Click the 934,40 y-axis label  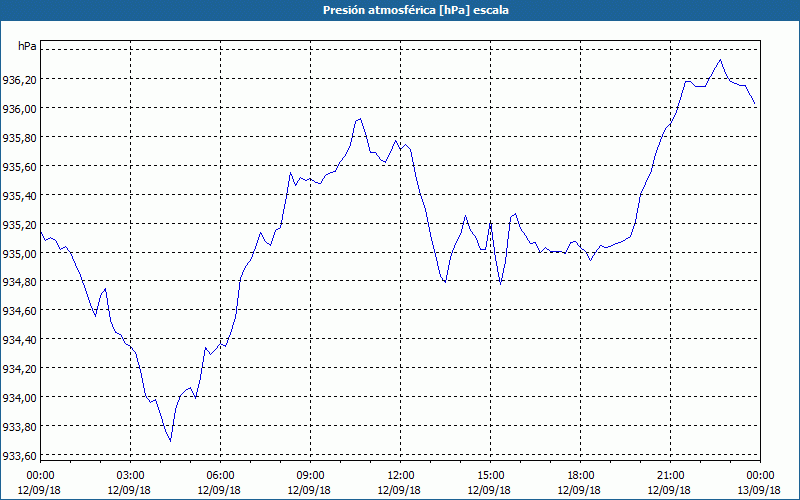19,340
